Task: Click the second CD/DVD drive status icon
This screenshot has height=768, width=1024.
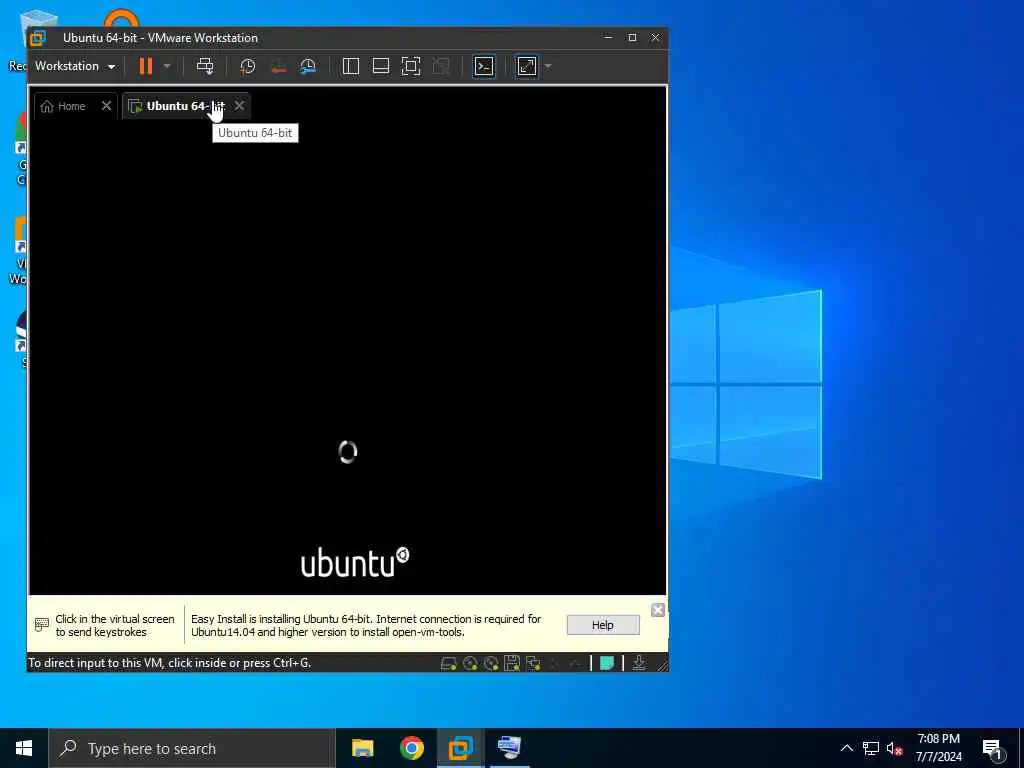Action: click(491, 664)
